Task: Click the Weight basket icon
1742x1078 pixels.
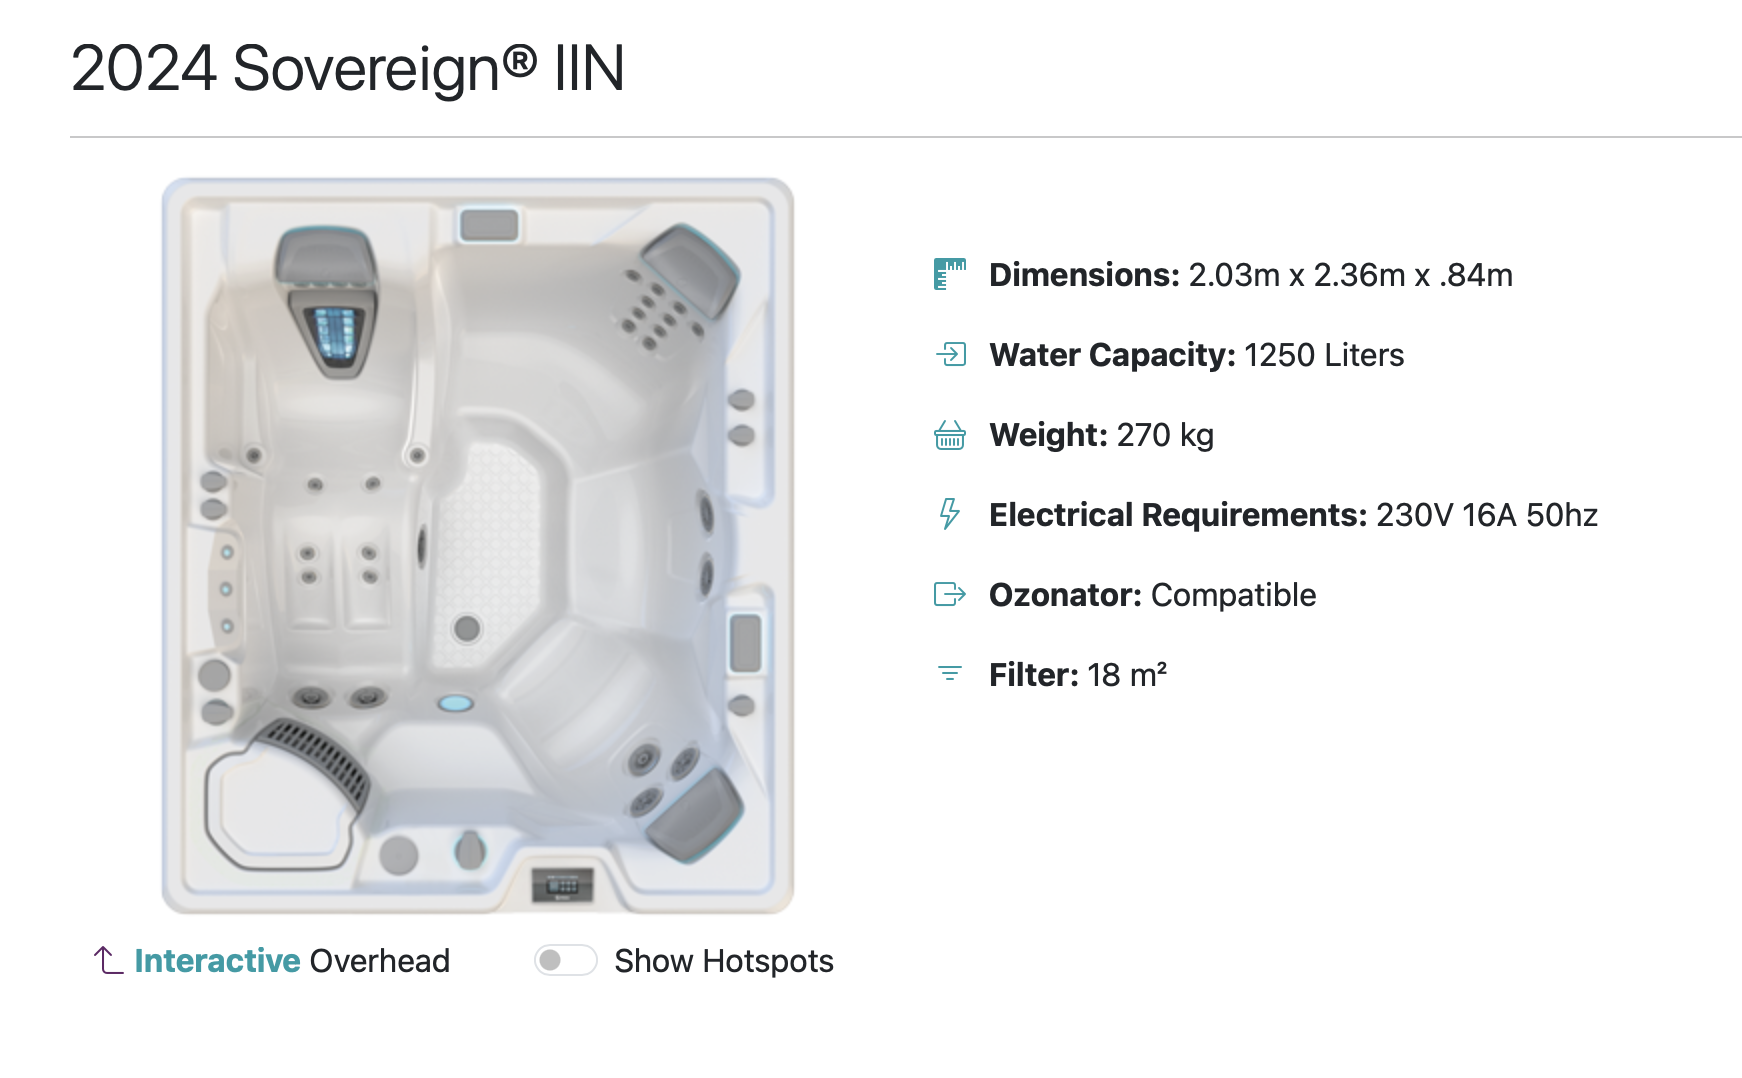Action: tap(950, 435)
